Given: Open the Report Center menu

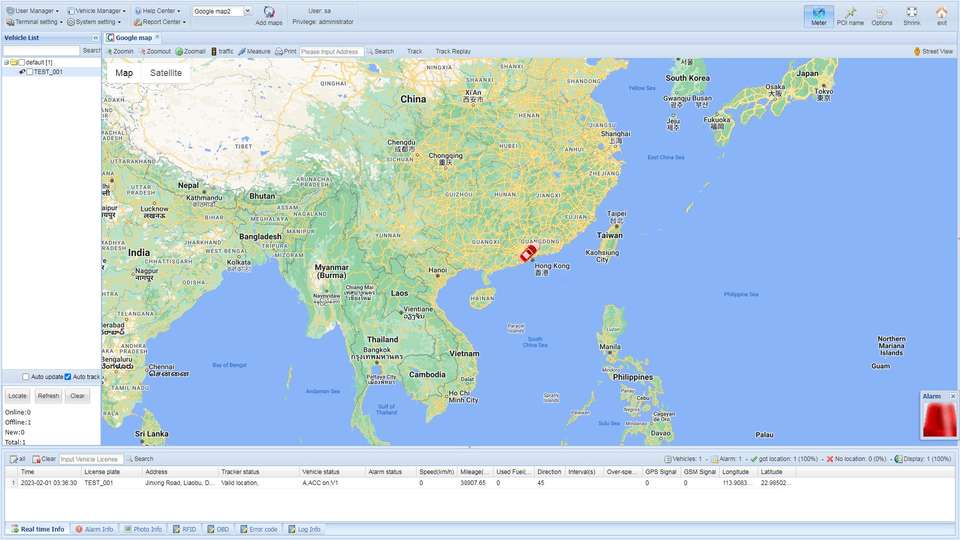Looking at the screenshot, I should pyautogui.click(x=159, y=21).
